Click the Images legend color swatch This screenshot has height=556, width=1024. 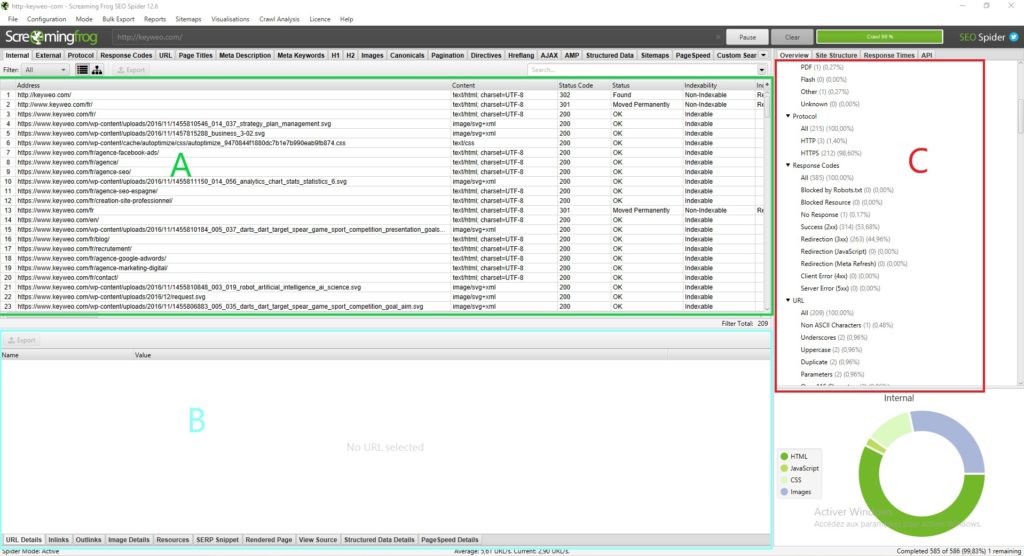784,492
